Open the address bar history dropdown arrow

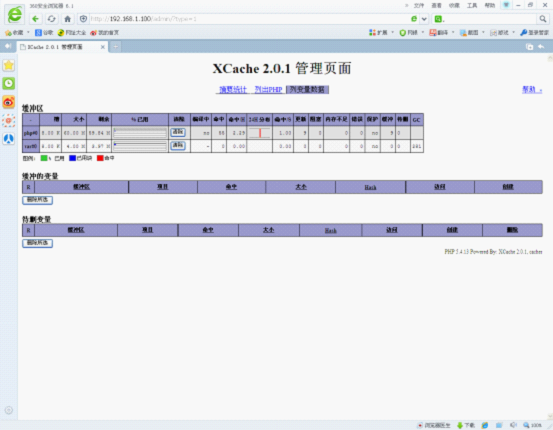click(424, 19)
